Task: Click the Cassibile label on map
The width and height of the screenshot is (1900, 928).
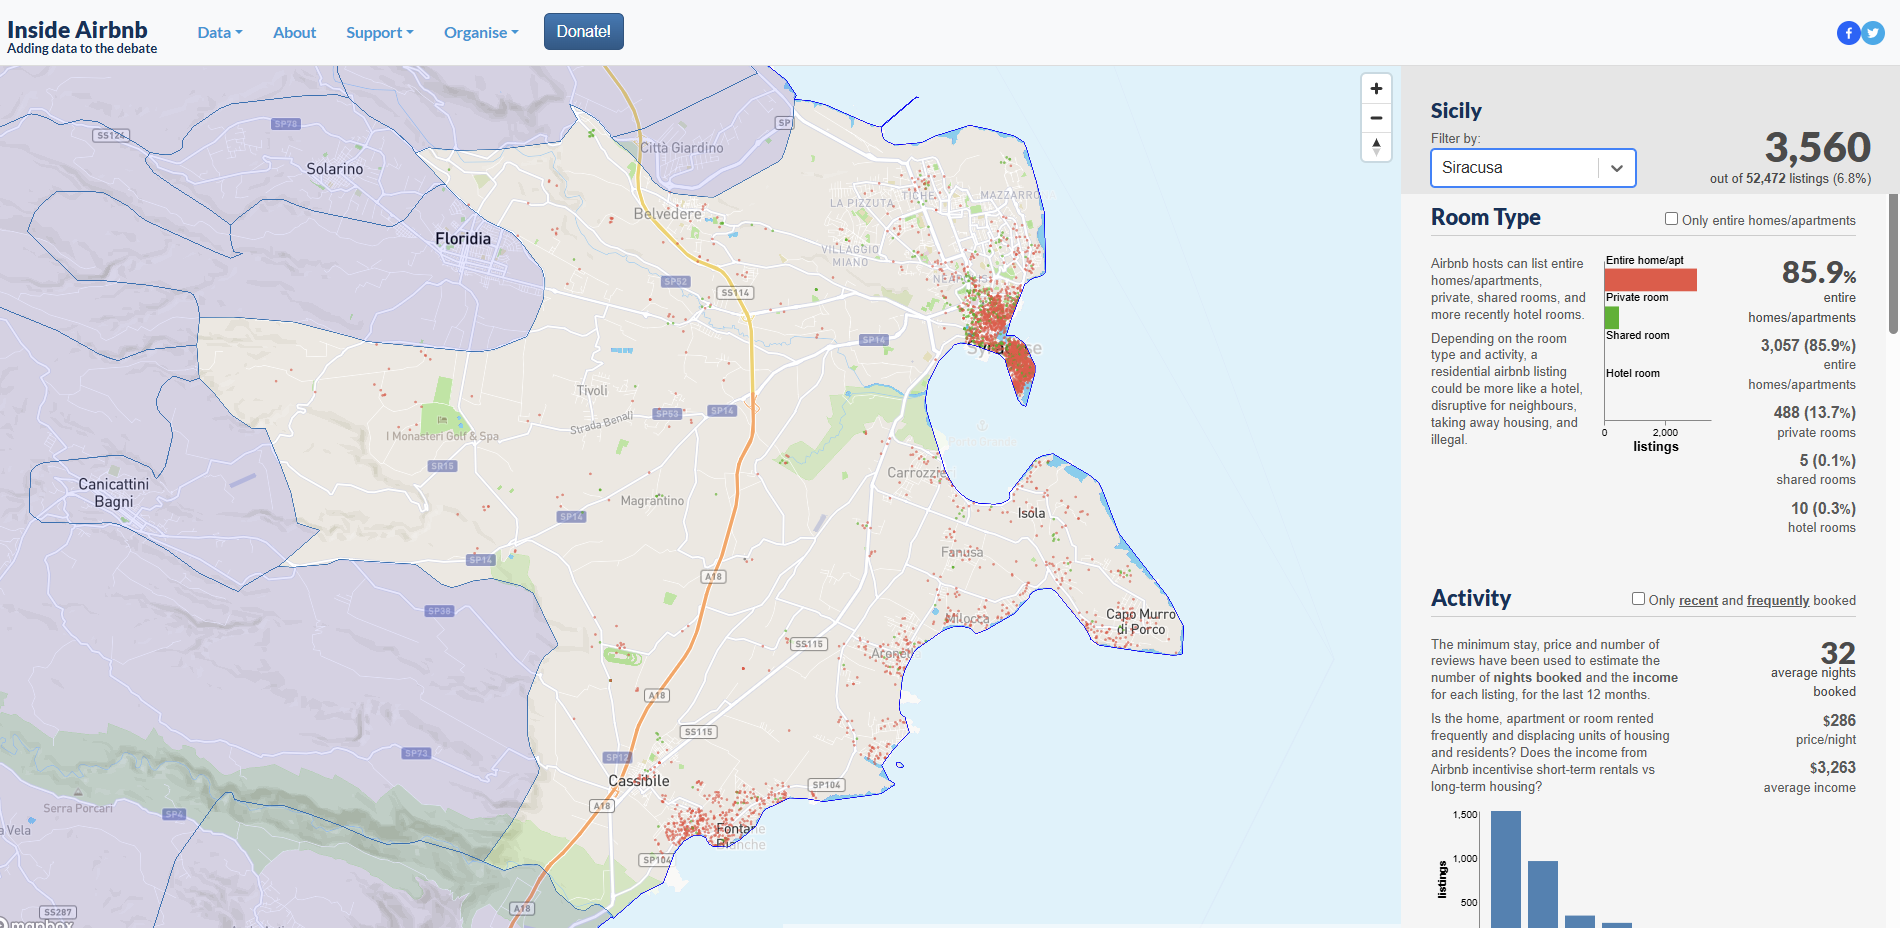Action: tap(639, 781)
